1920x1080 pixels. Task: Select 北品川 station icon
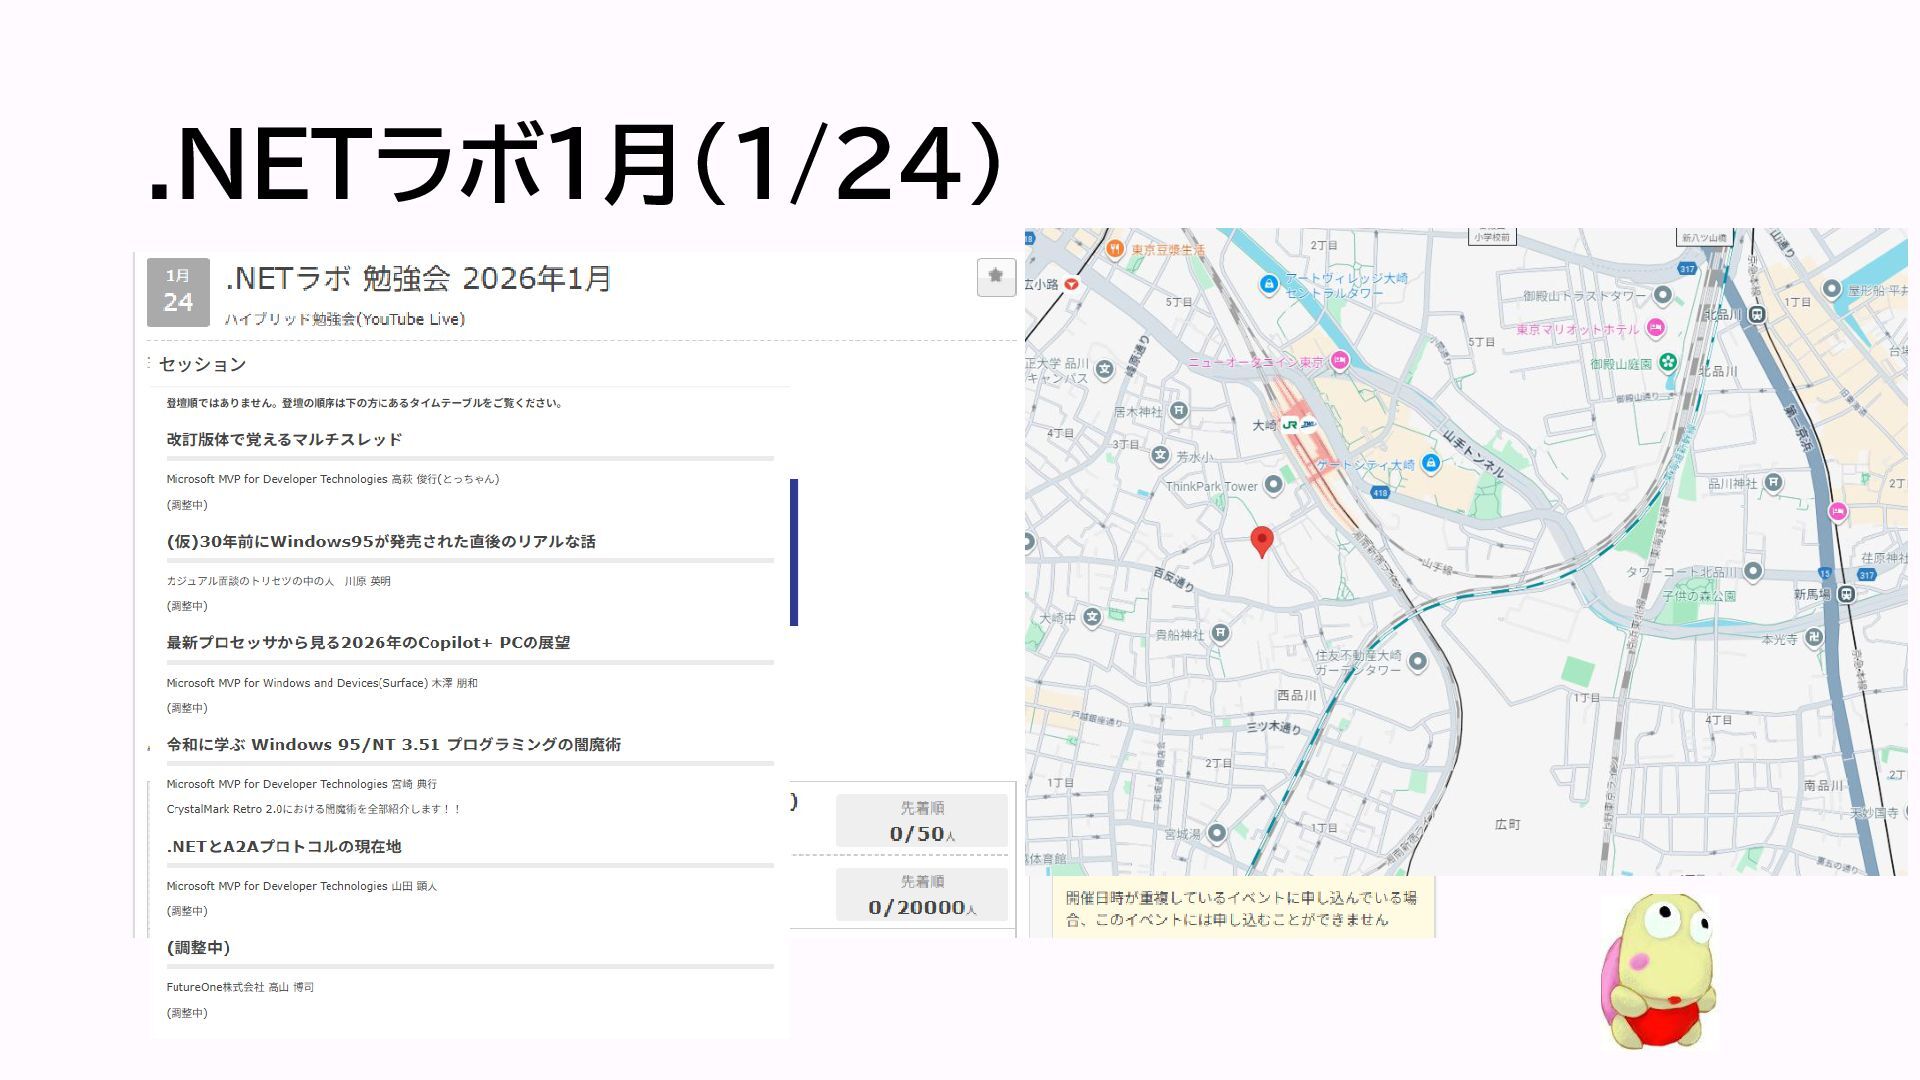click(1757, 314)
